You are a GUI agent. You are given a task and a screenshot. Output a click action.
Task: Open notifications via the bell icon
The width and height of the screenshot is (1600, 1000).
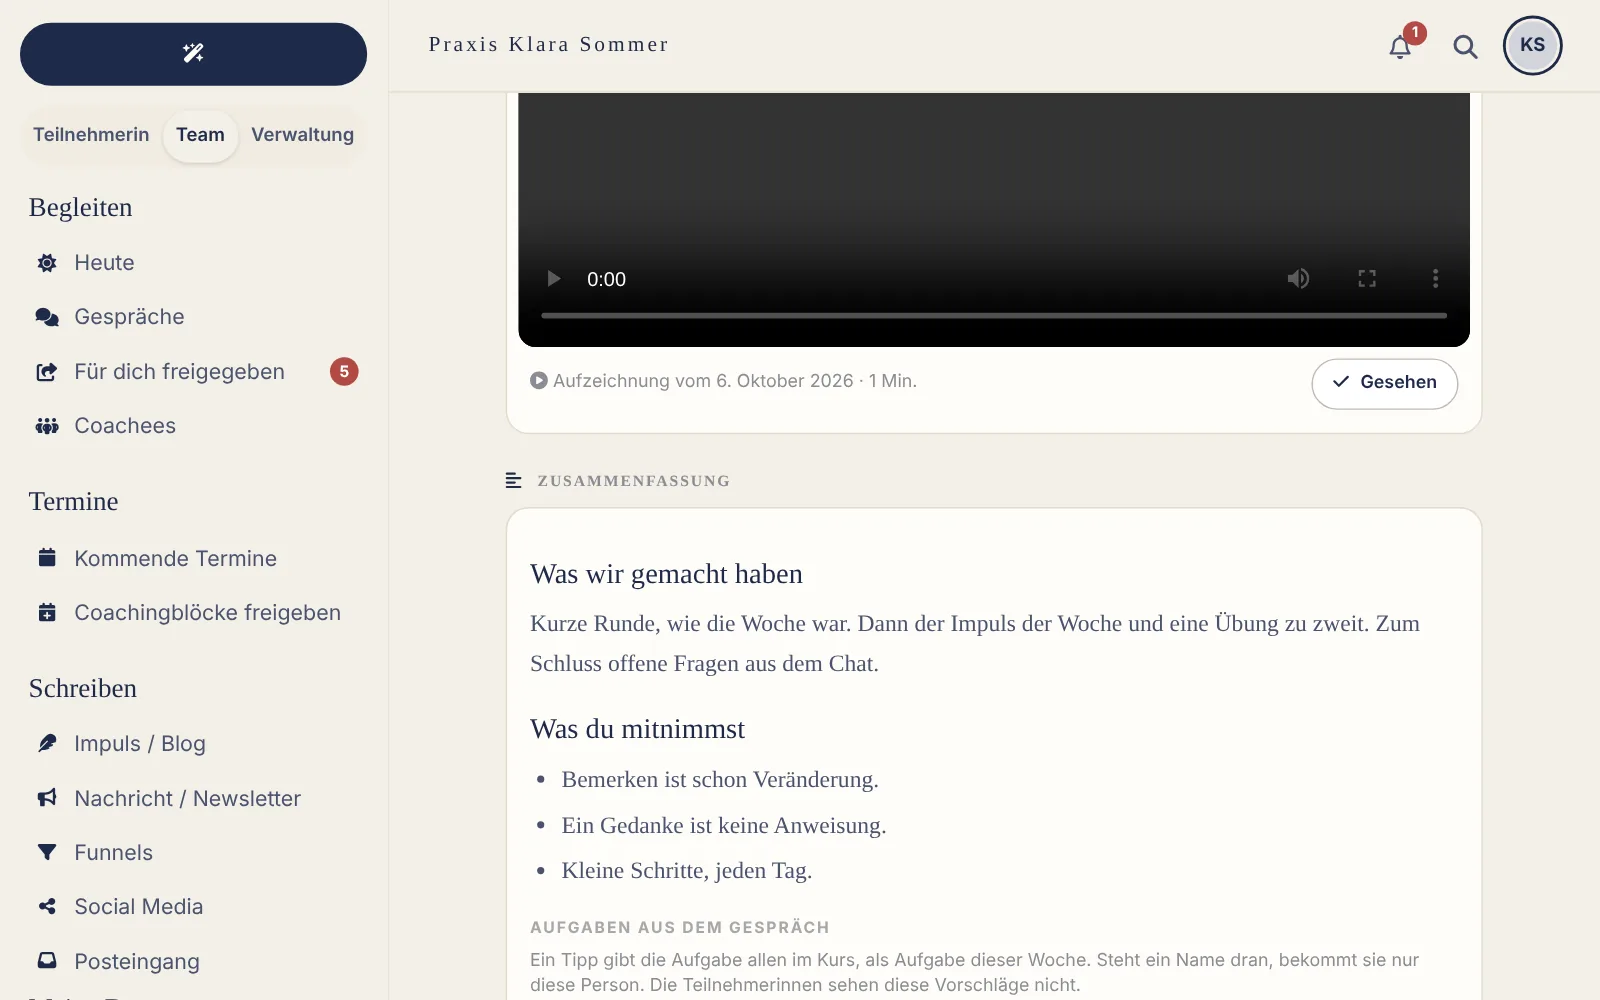tap(1400, 47)
